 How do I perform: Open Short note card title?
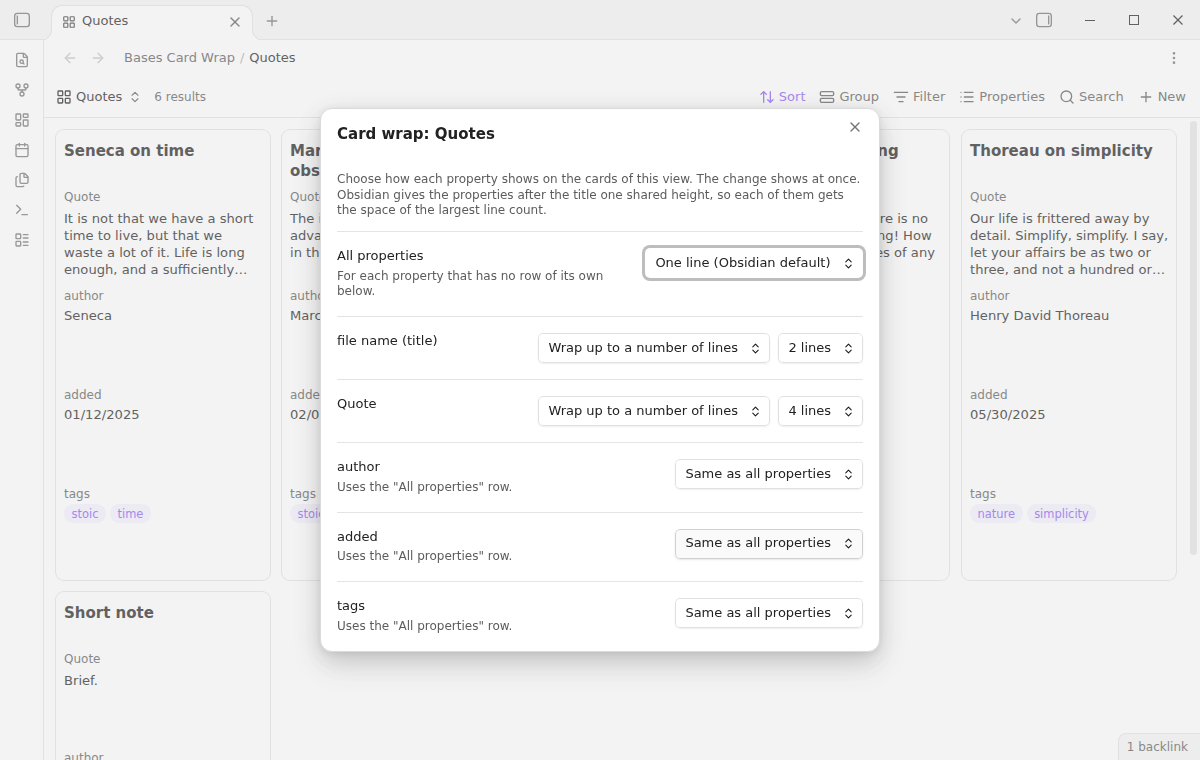coord(109,613)
